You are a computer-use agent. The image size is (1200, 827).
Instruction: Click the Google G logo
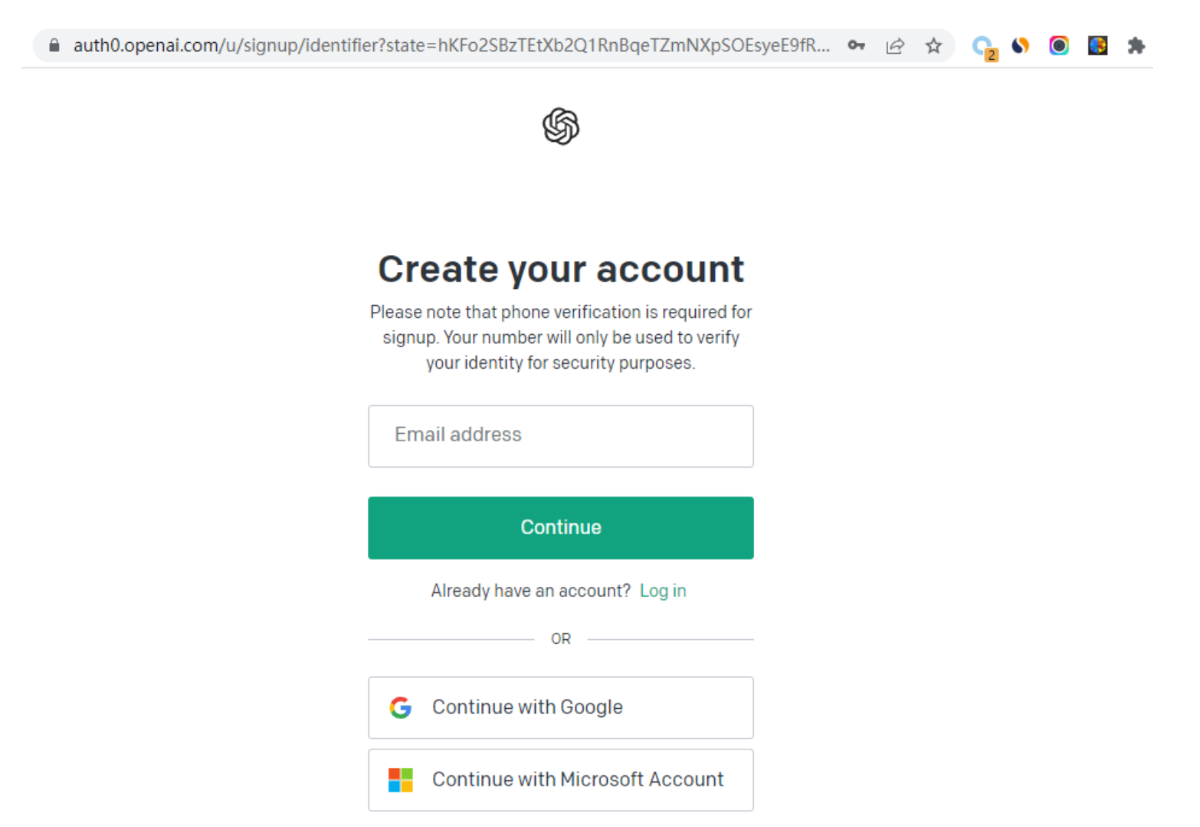[x=401, y=708]
